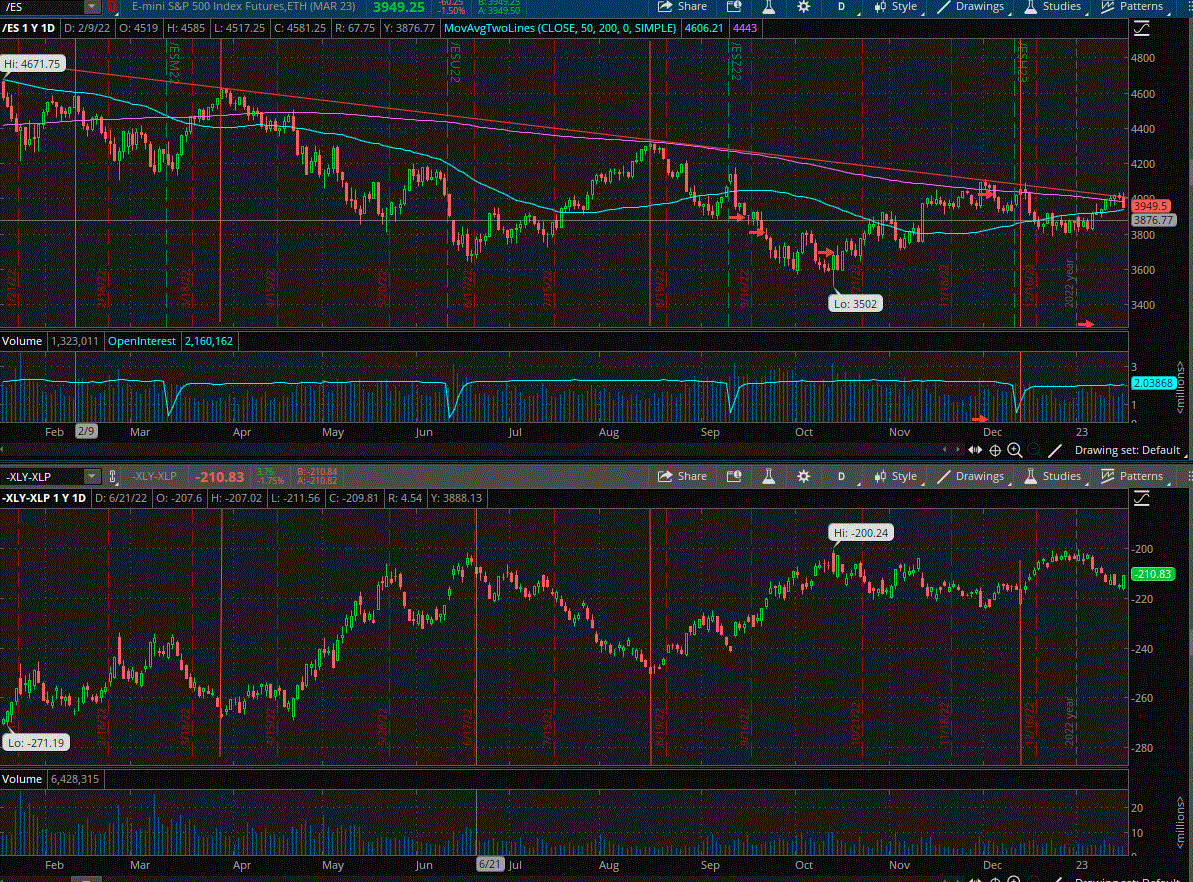Open the Drawings menu on -XLY-XLP chart
Viewport: 1193px width, 882px height.
click(x=972, y=476)
